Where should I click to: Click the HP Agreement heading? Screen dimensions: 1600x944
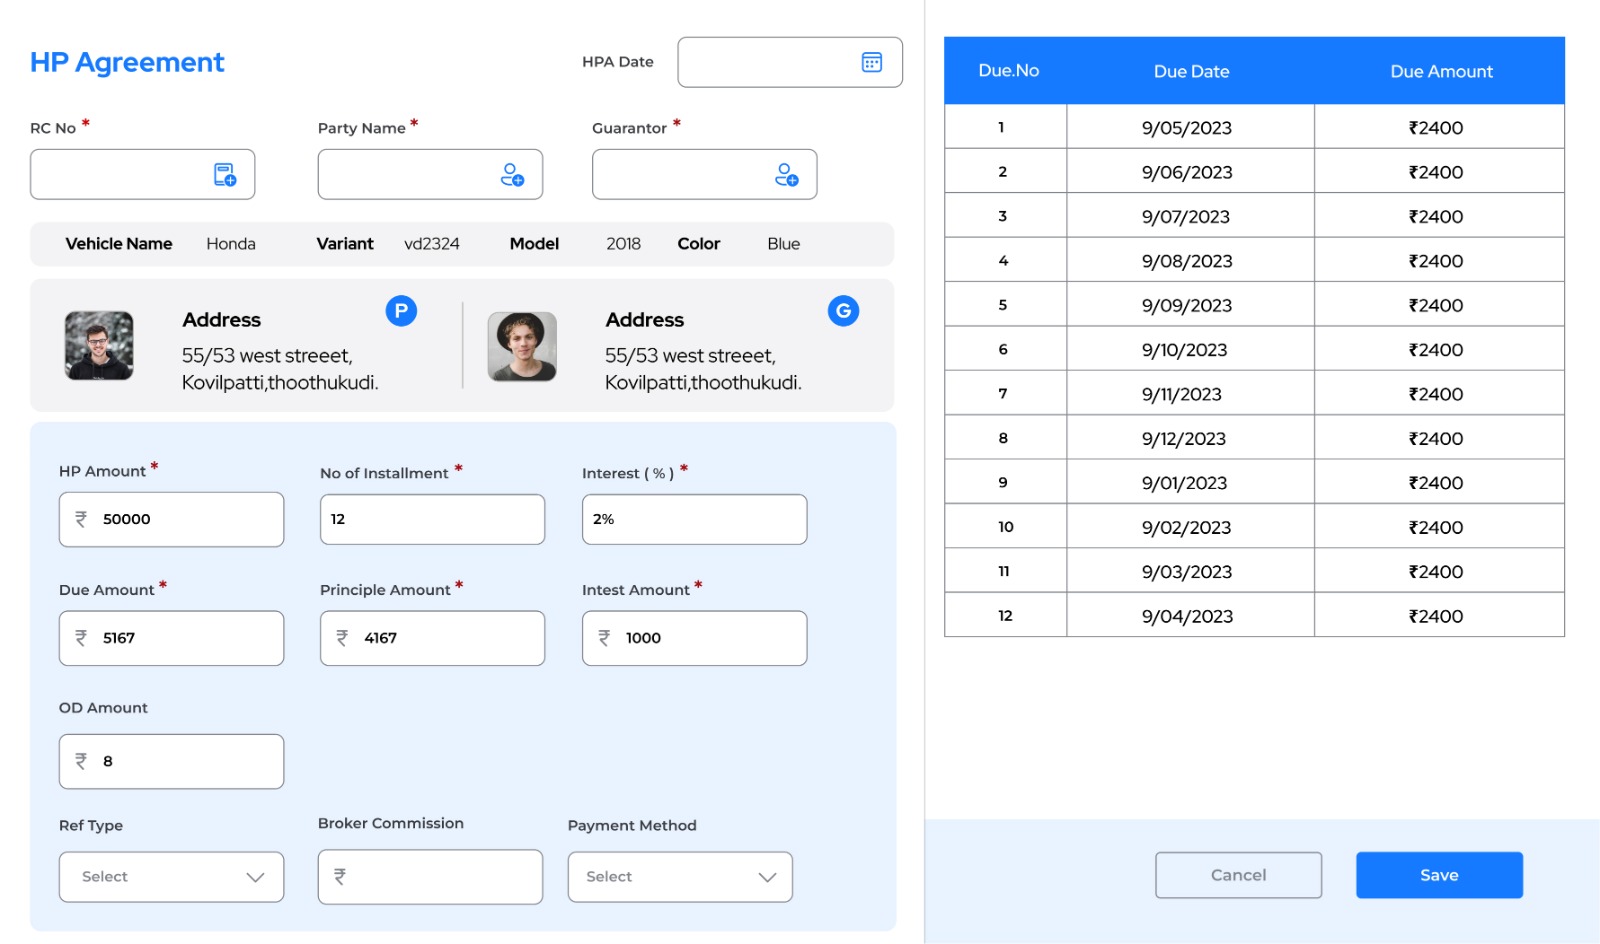pos(127,62)
